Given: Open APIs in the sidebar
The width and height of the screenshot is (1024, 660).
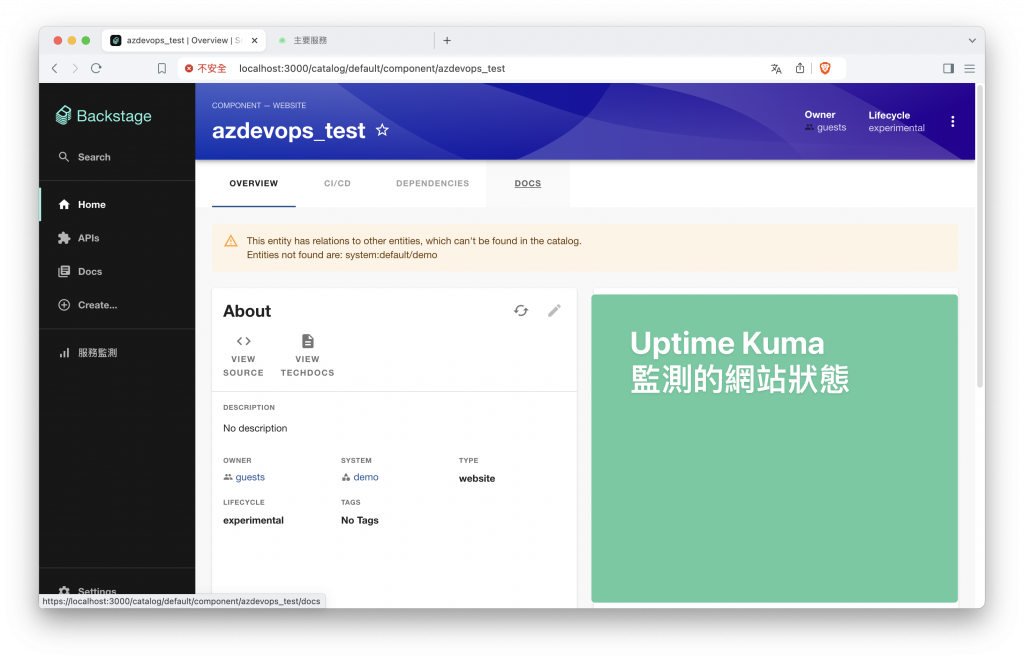Looking at the screenshot, I should coord(118,238).
